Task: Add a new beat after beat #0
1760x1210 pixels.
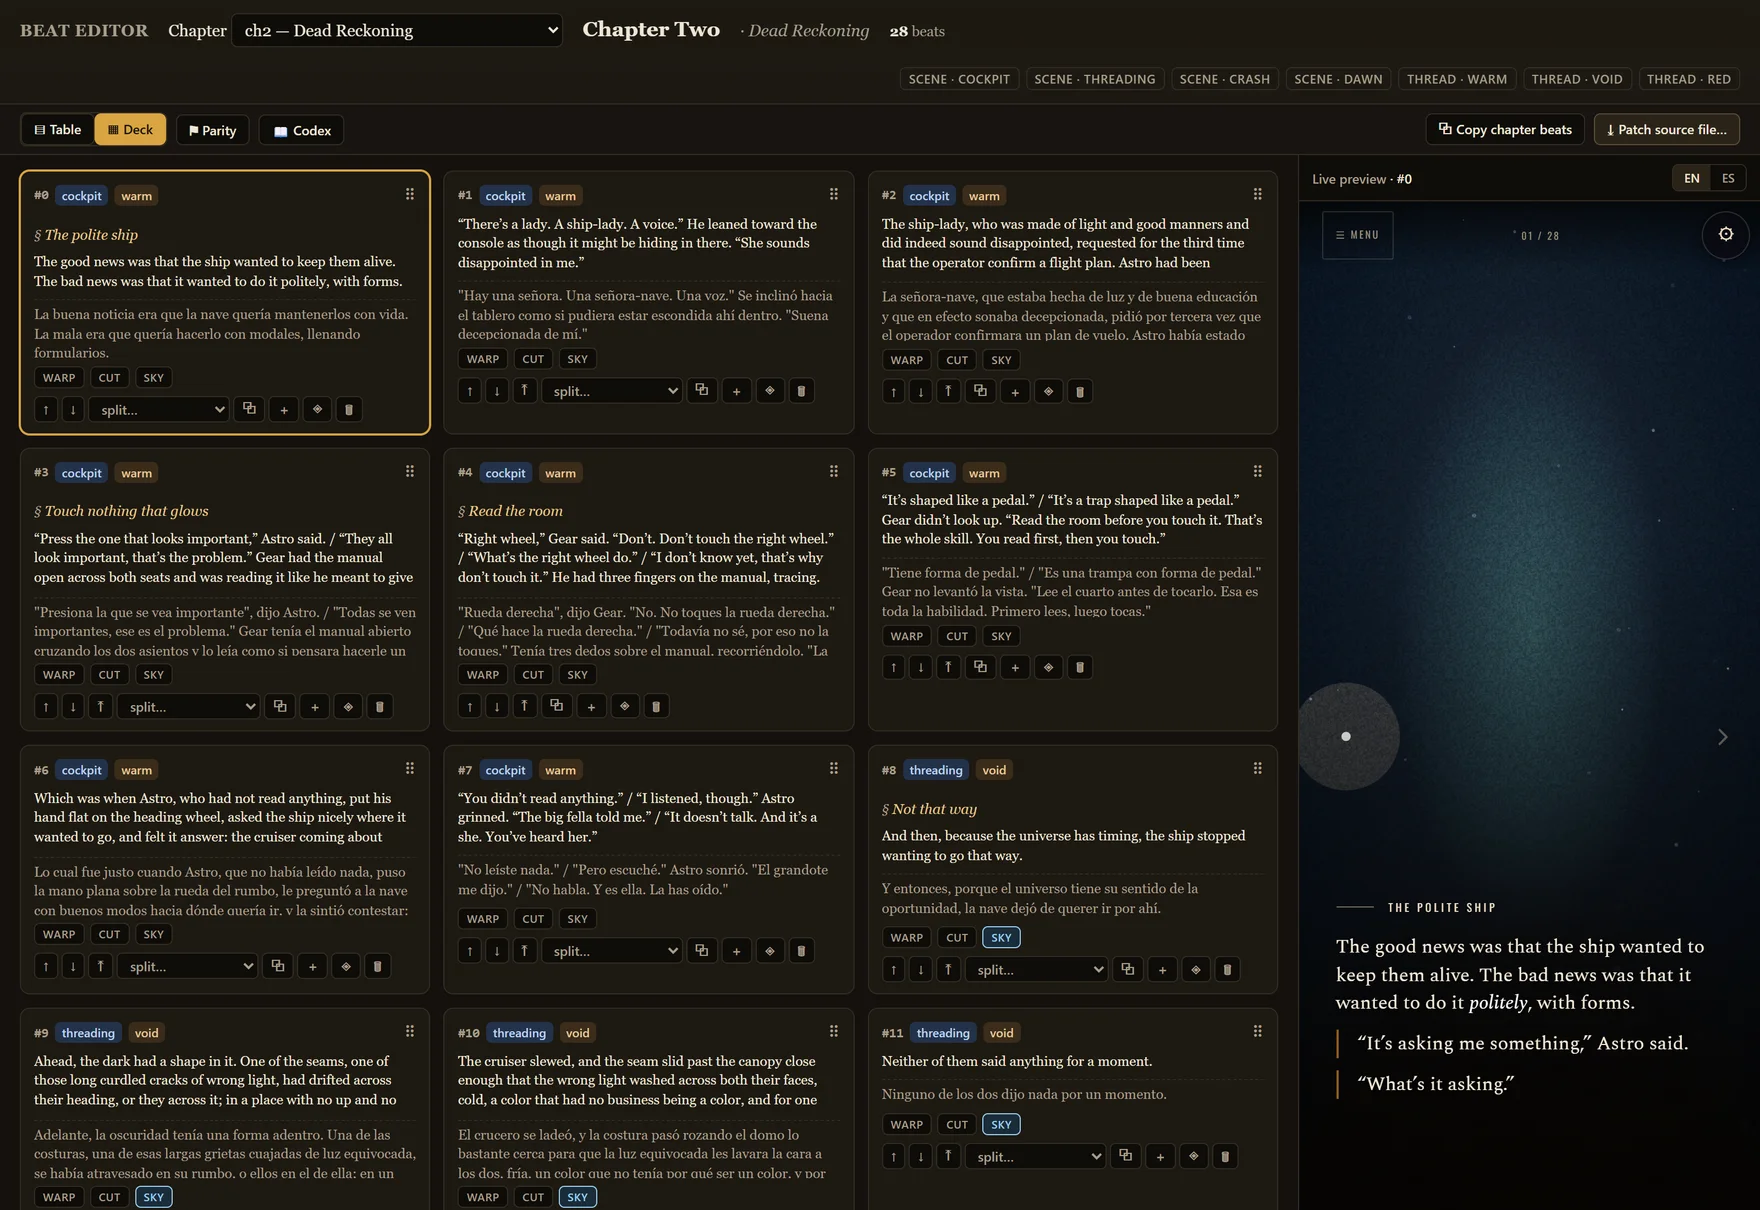Action: point(284,409)
